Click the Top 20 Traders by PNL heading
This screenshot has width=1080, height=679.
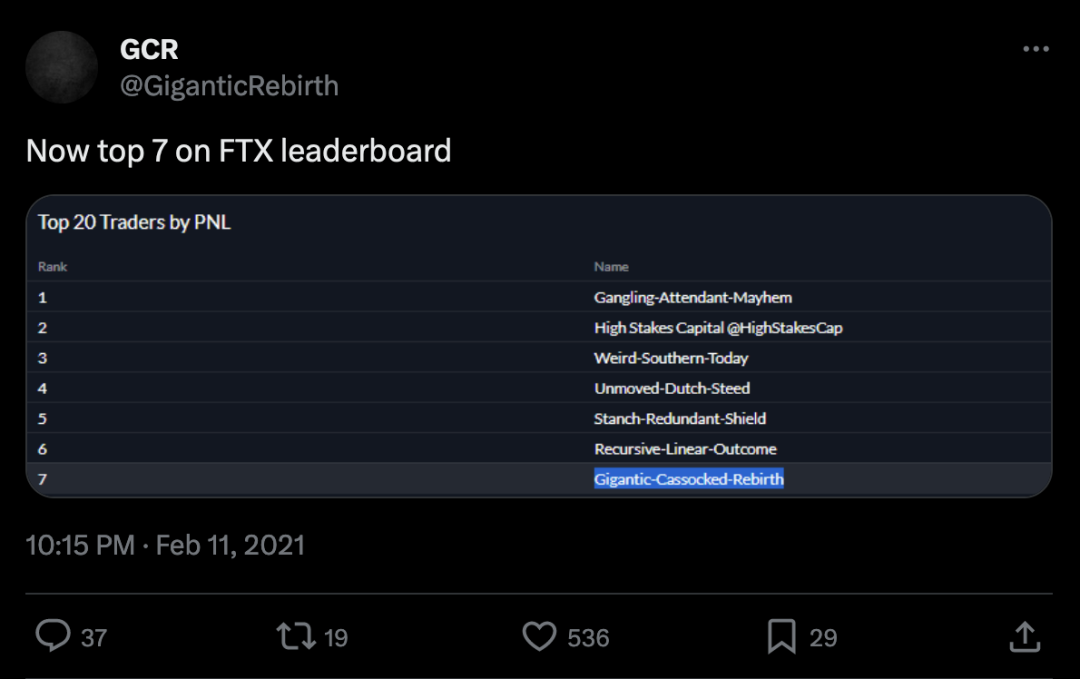point(134,222)
